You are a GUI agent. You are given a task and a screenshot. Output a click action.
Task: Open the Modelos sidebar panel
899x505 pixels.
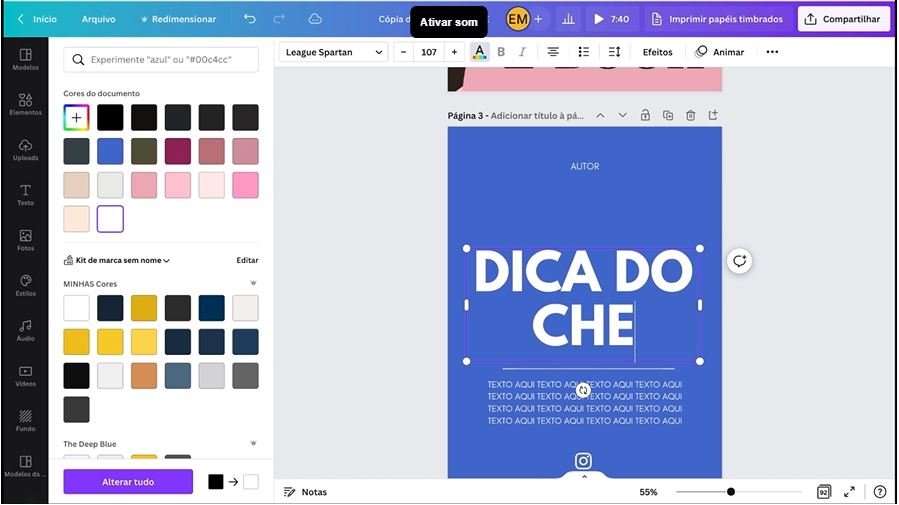25,59
